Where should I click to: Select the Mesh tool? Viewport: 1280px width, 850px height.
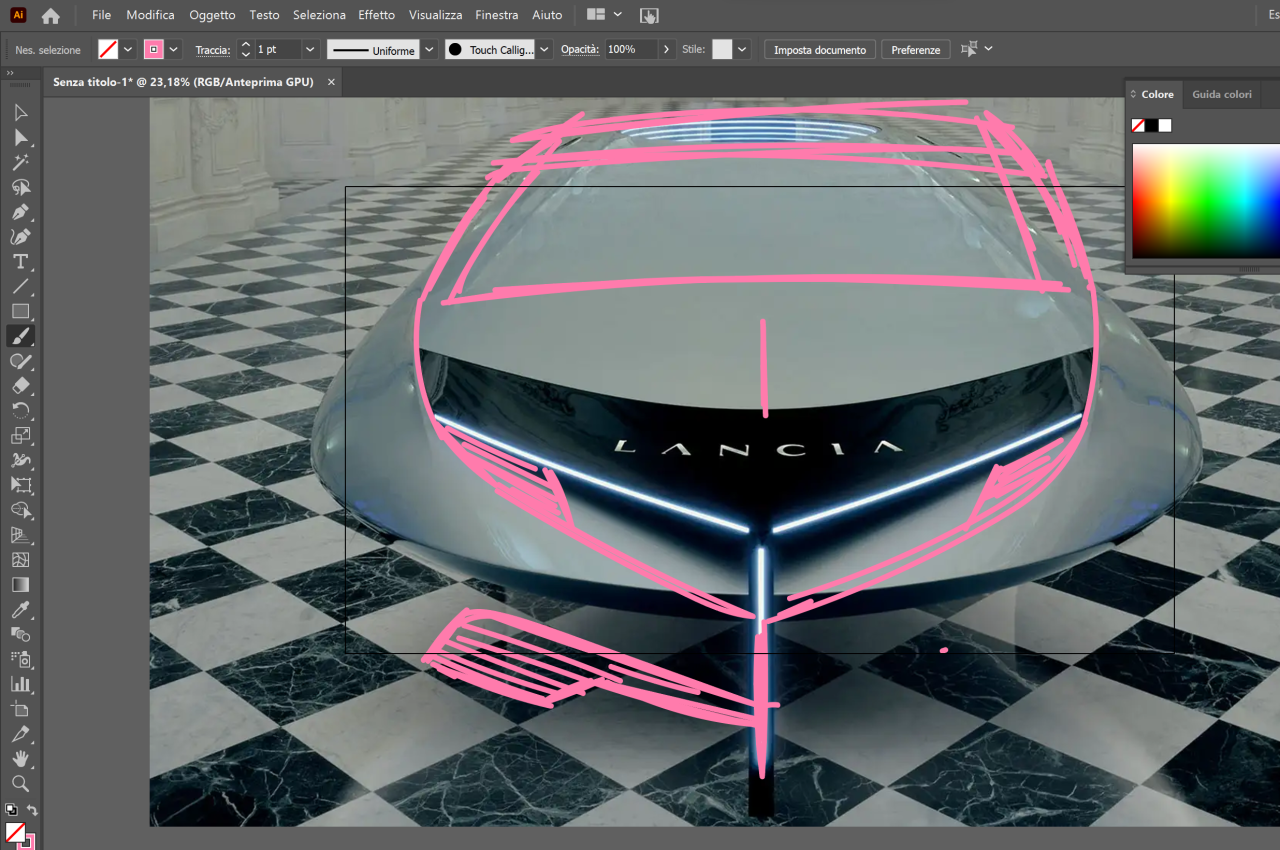(x=20, y=560)
